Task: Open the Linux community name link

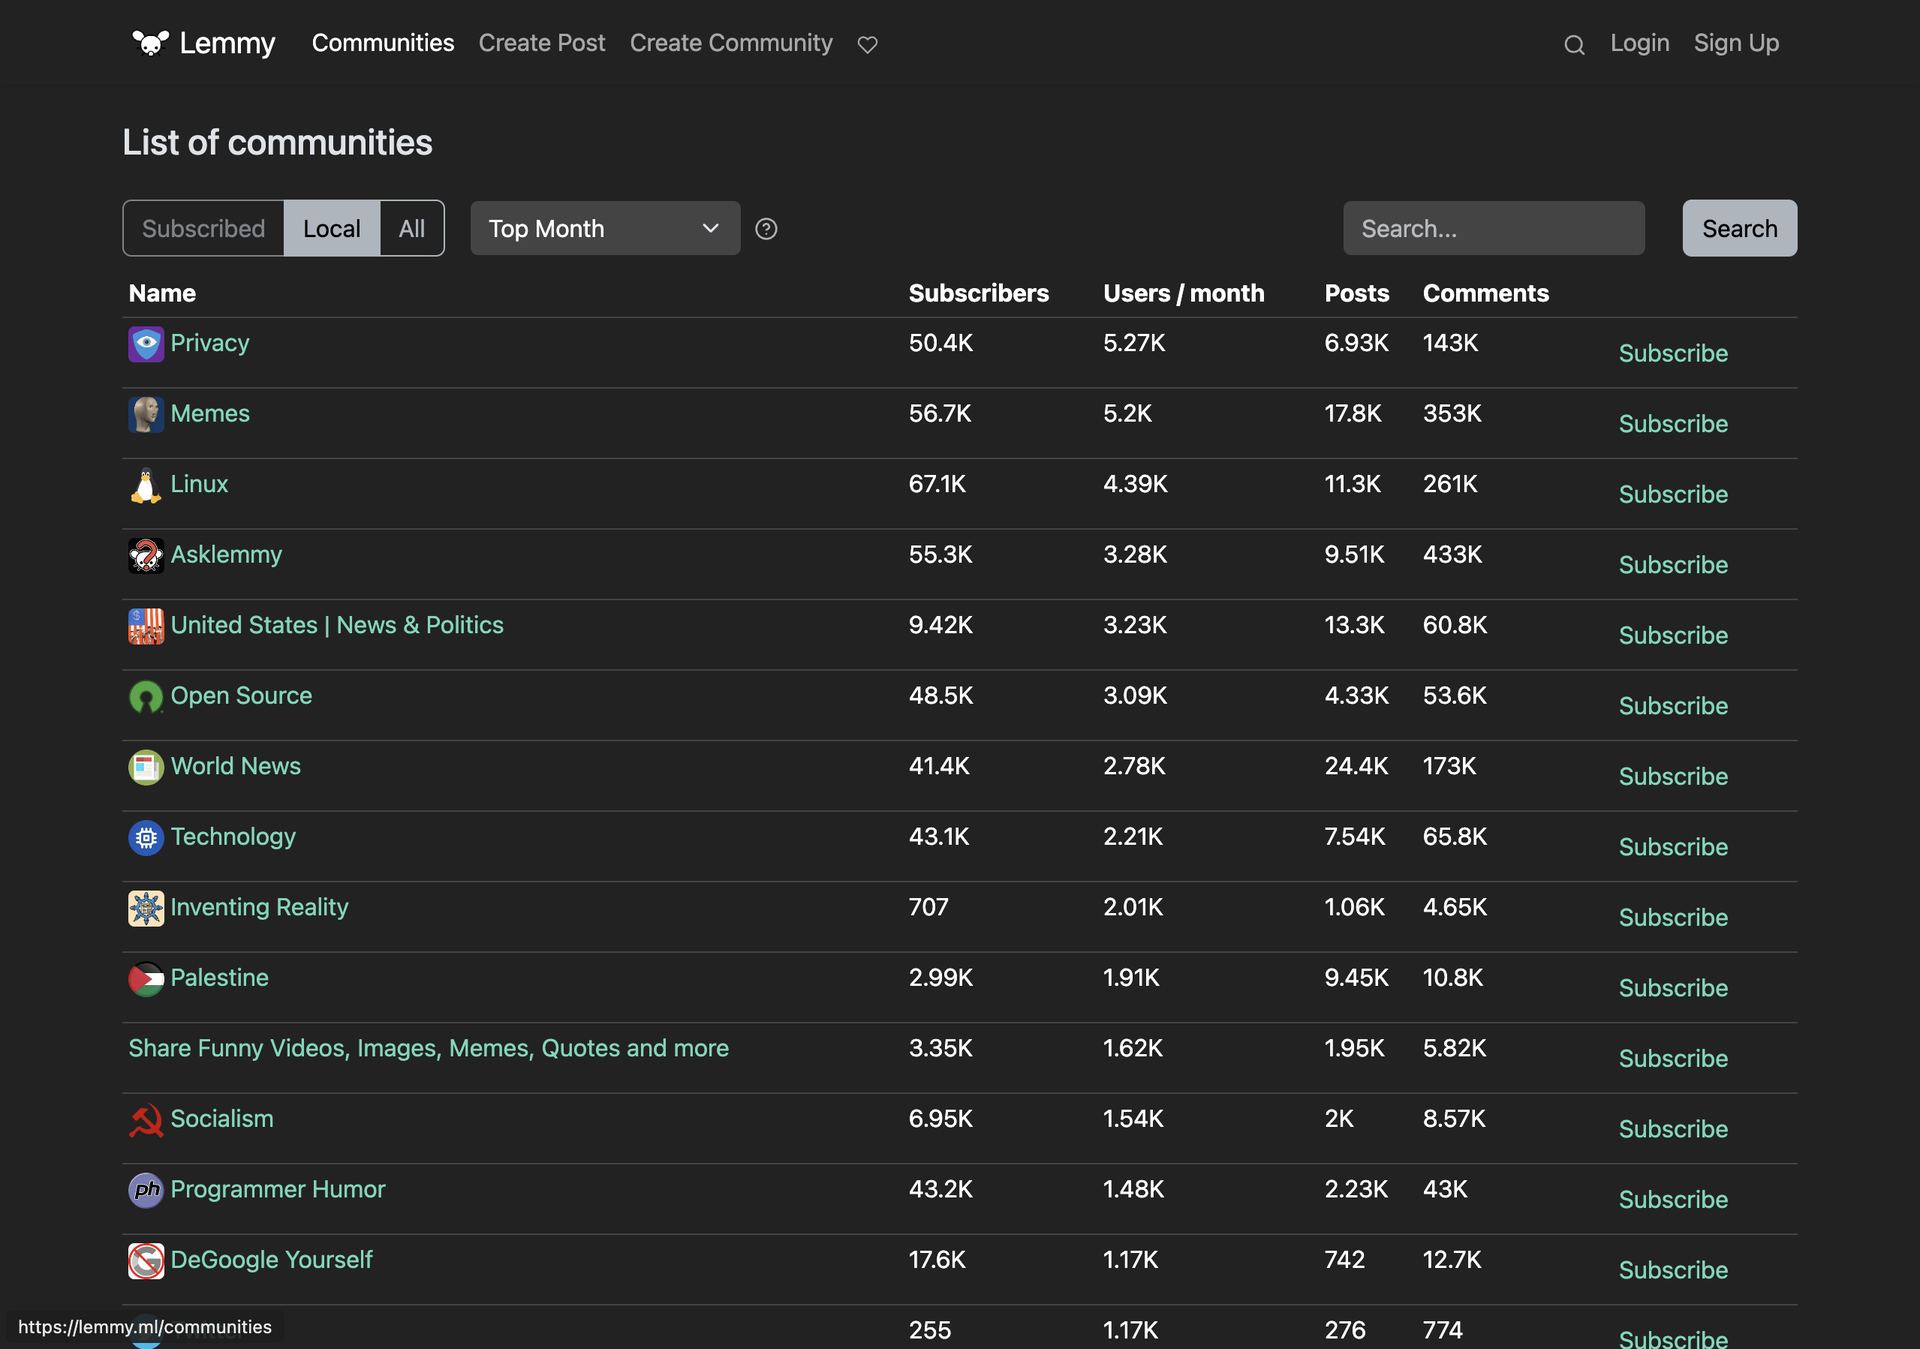Action: point(199,484)
